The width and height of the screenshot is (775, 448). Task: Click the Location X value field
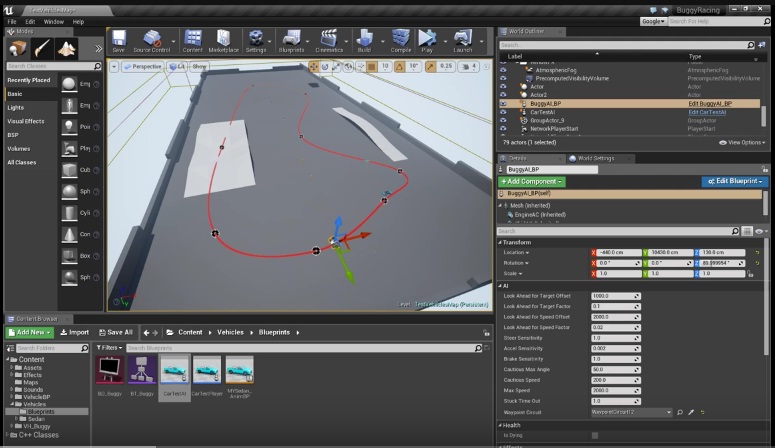coord(619,253)
